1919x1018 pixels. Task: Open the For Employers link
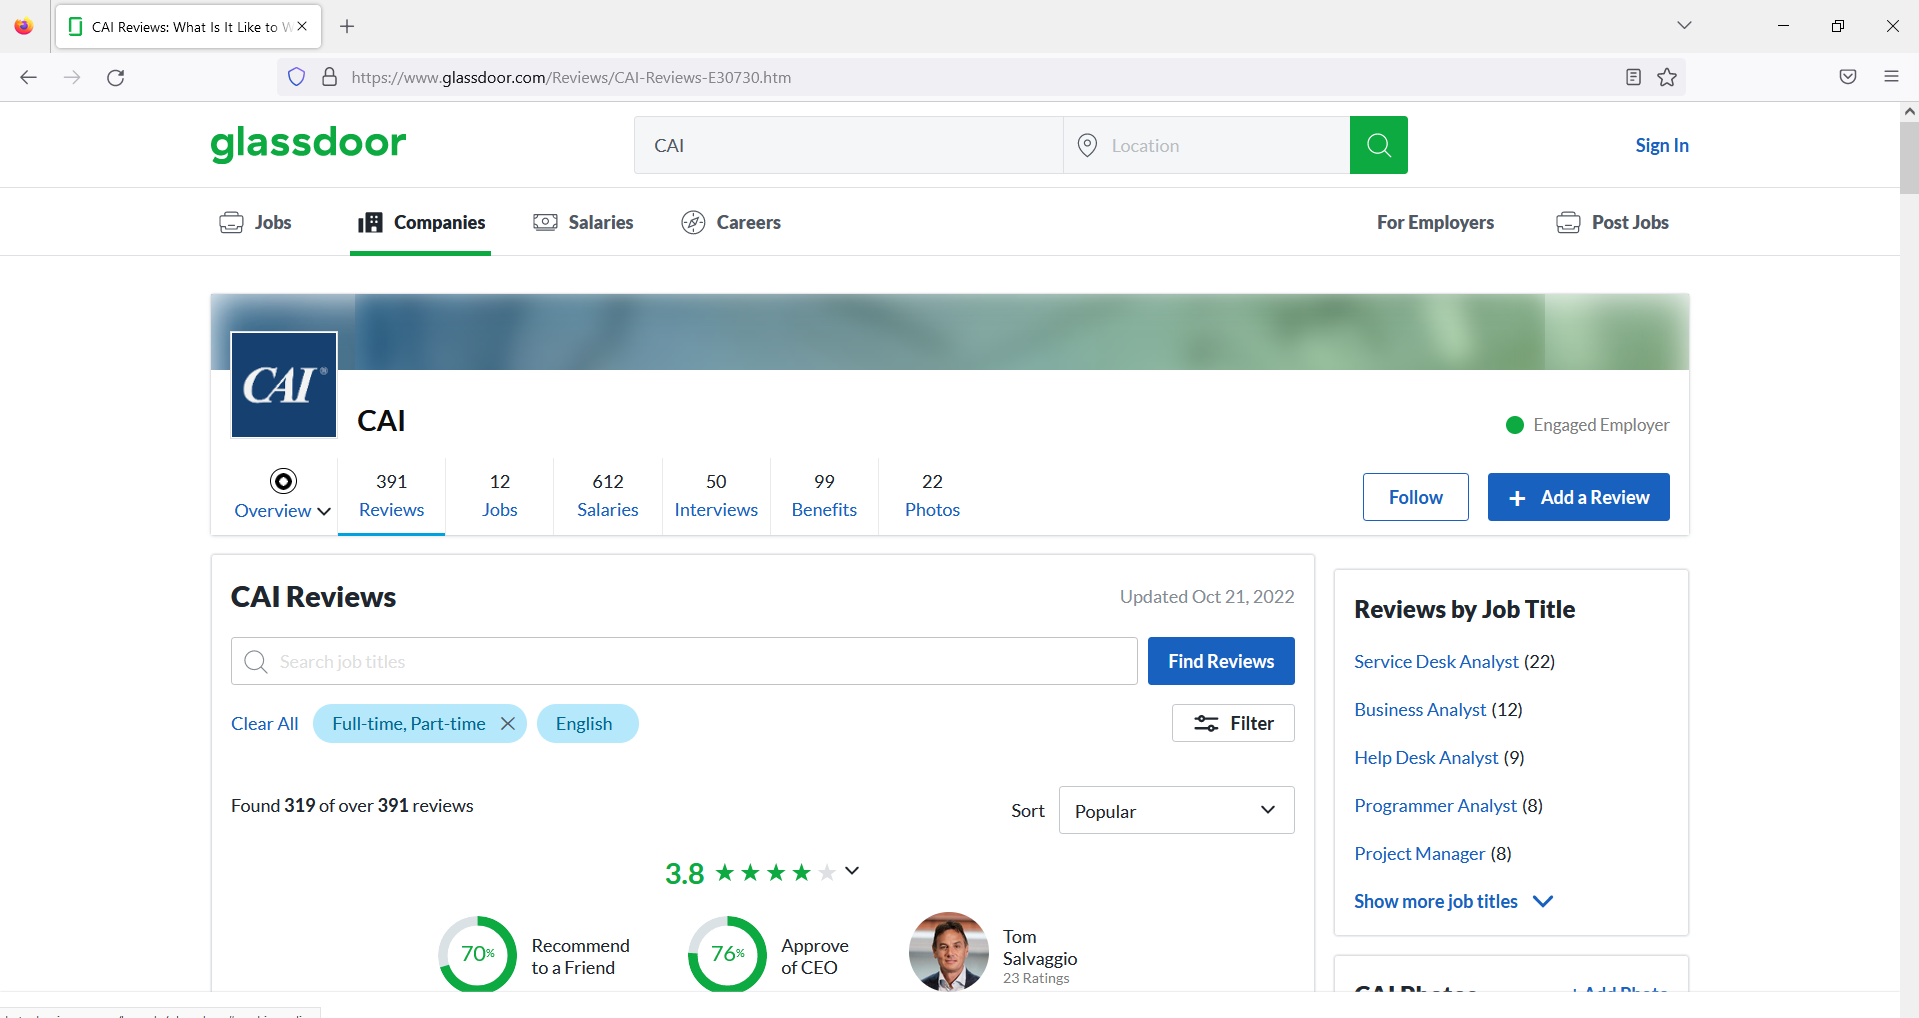[x=1435, y=222]
